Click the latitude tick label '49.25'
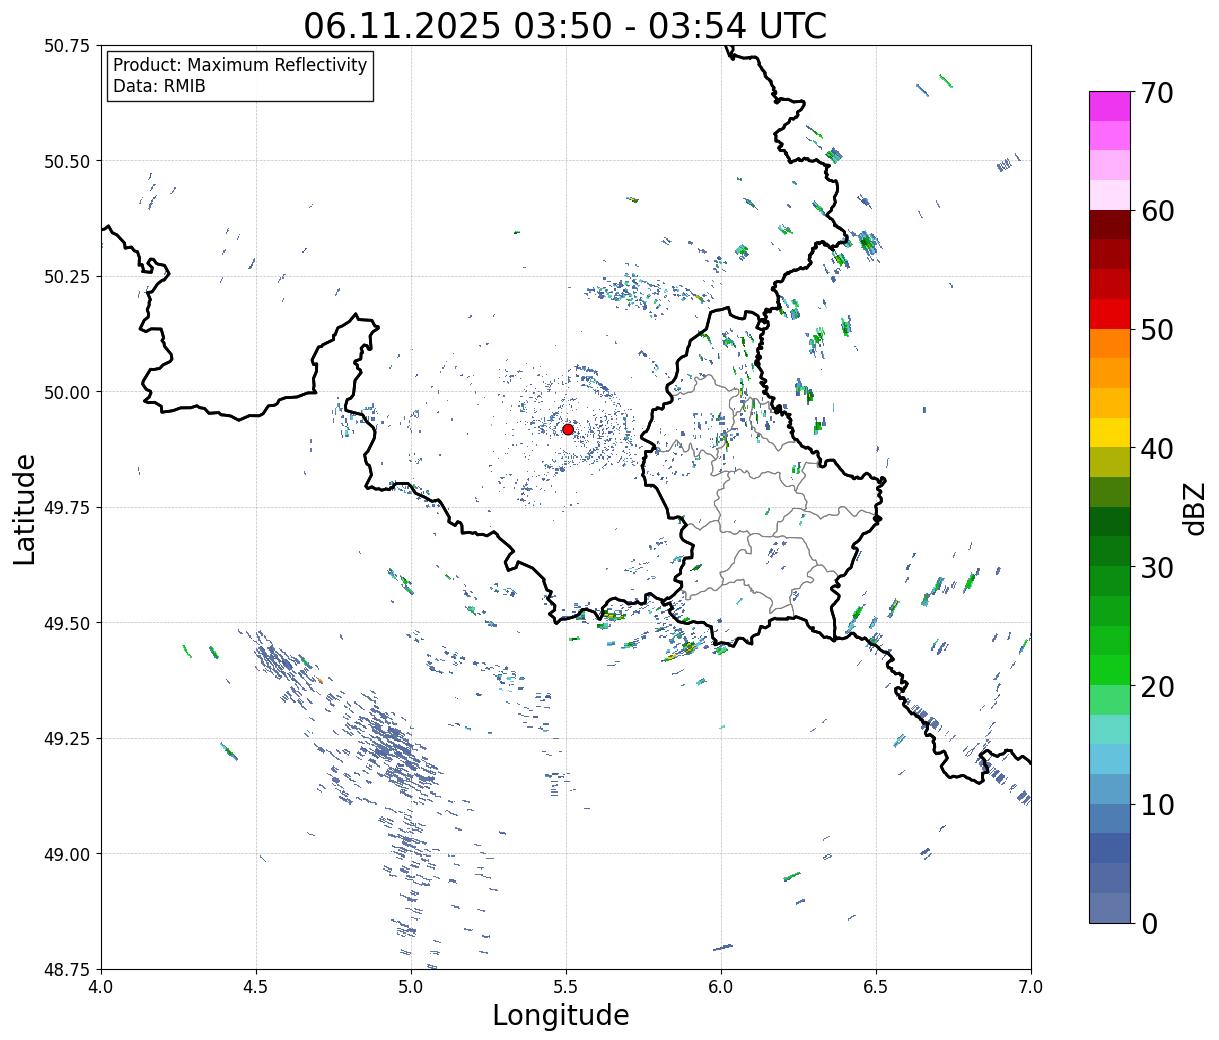This screenshot has width=1219, height=1040. 66,738
